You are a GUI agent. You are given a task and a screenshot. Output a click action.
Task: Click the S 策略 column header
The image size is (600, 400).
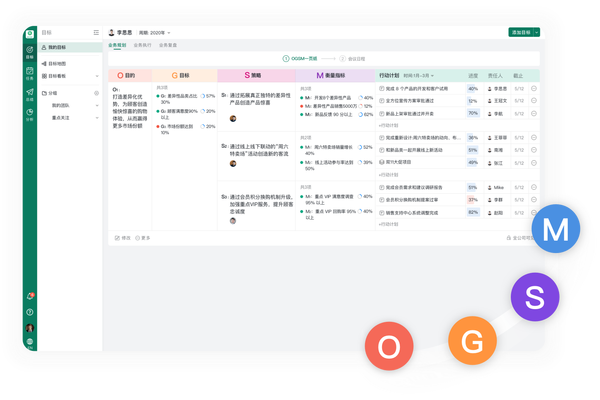pyautogui.click(x=256, y=75)
